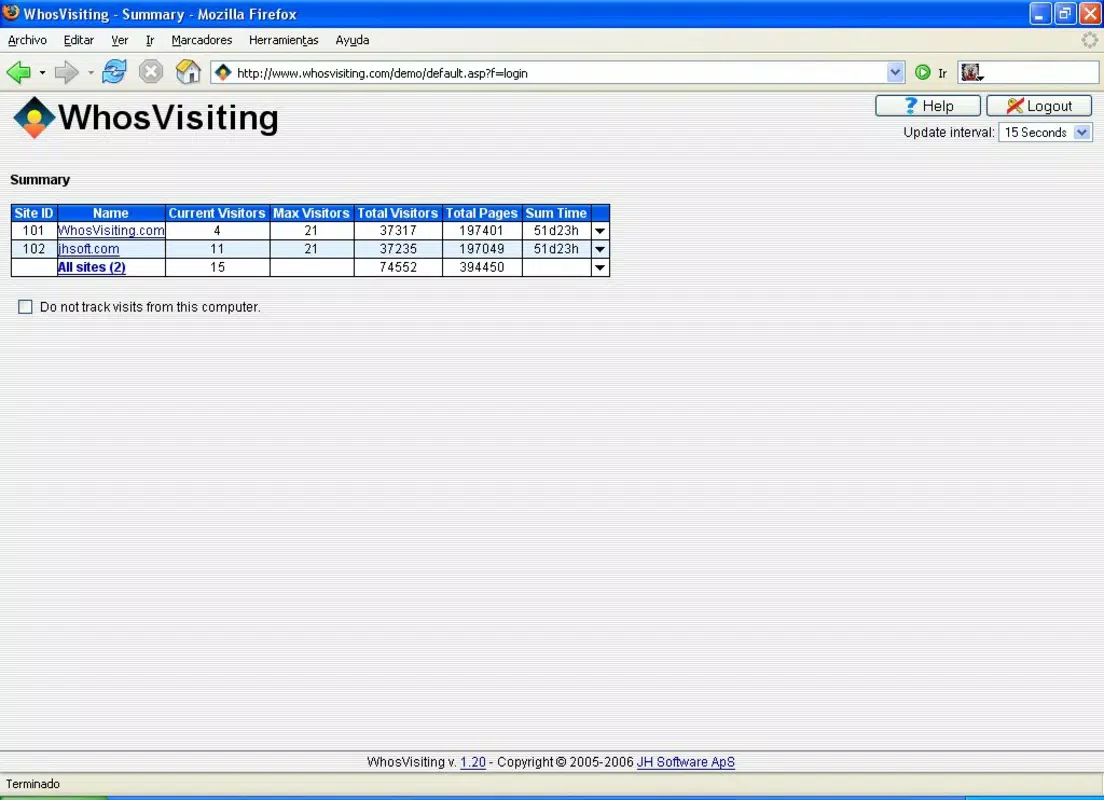This screenshot has height=800, width=1104.
Task: Click the stop loading icon
Action: (151, 72)
